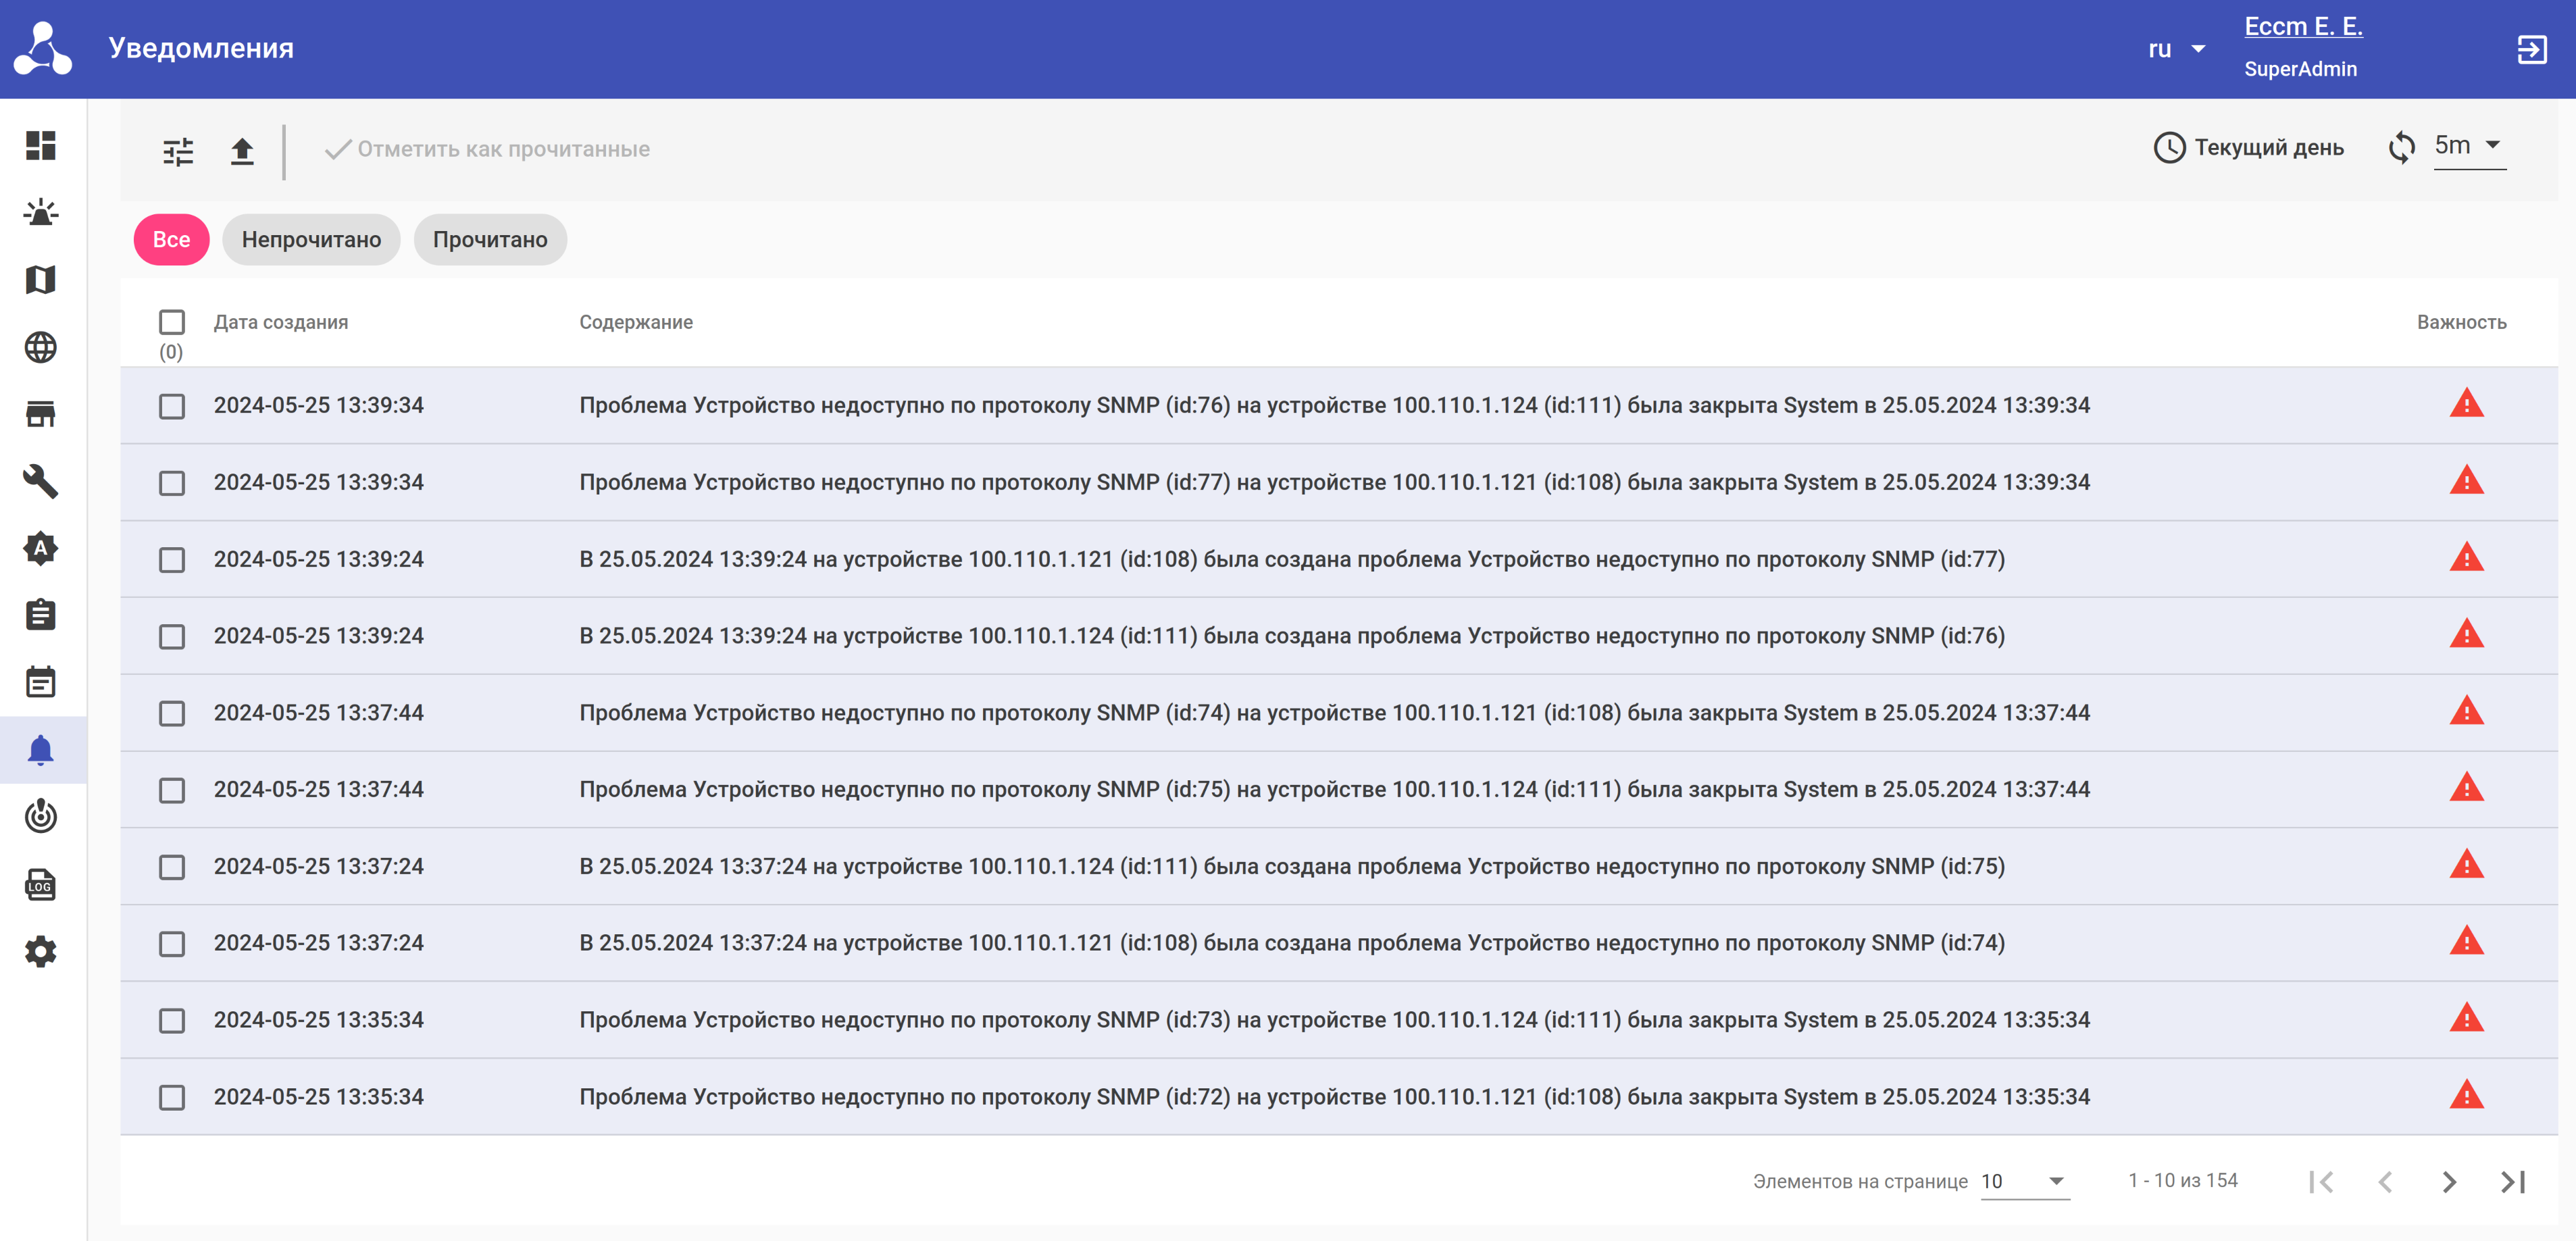Click the logout icon in header

pyautogui.click(x=2531, y=49)
